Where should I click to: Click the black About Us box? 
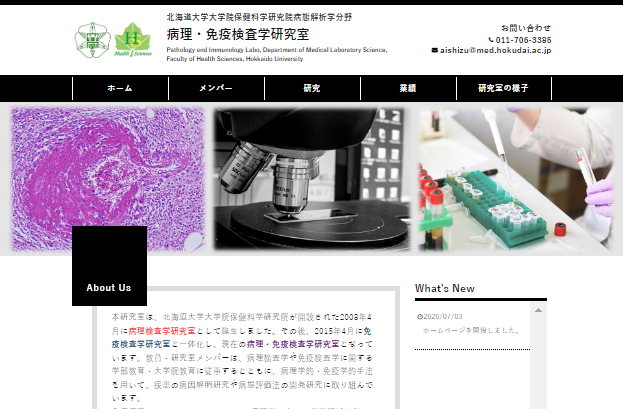click(x=109, y=266)
